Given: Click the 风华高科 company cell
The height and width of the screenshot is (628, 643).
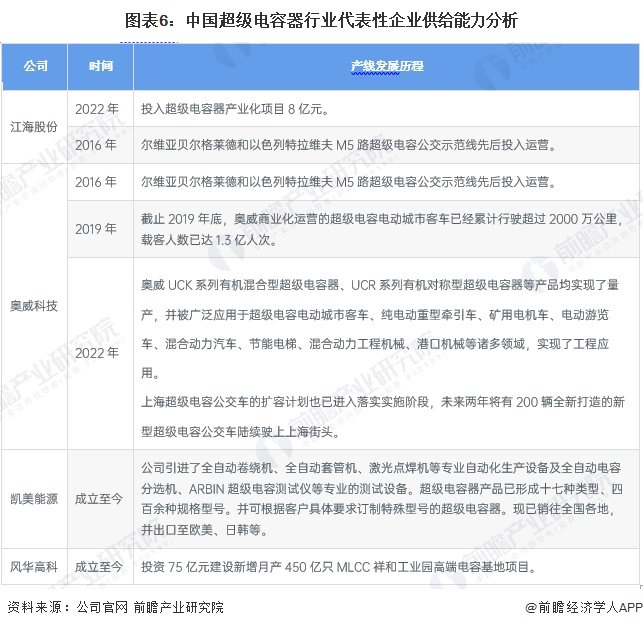Looking at the screenshot, I should coord(34,567).
